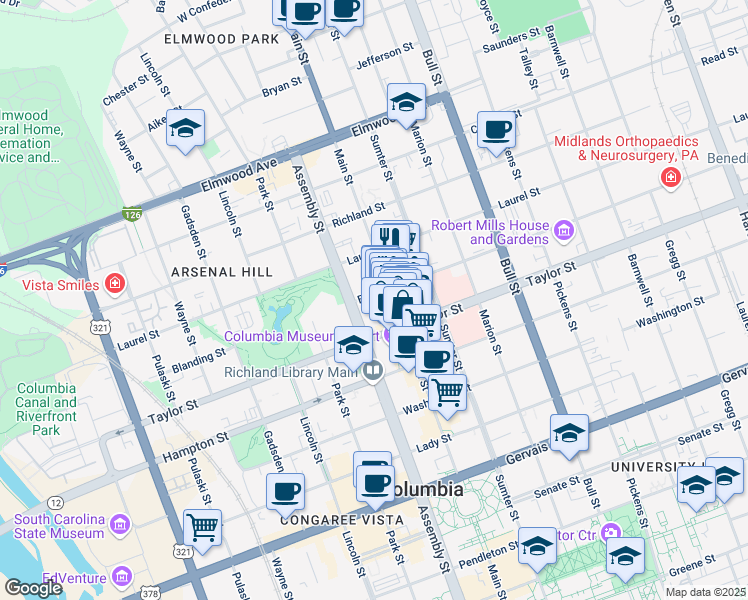Image resolution: width=748 pixels, height=600 pixels.
Task: Select the ARSENAL HILL neighborhood label
Action: point(222,272)
